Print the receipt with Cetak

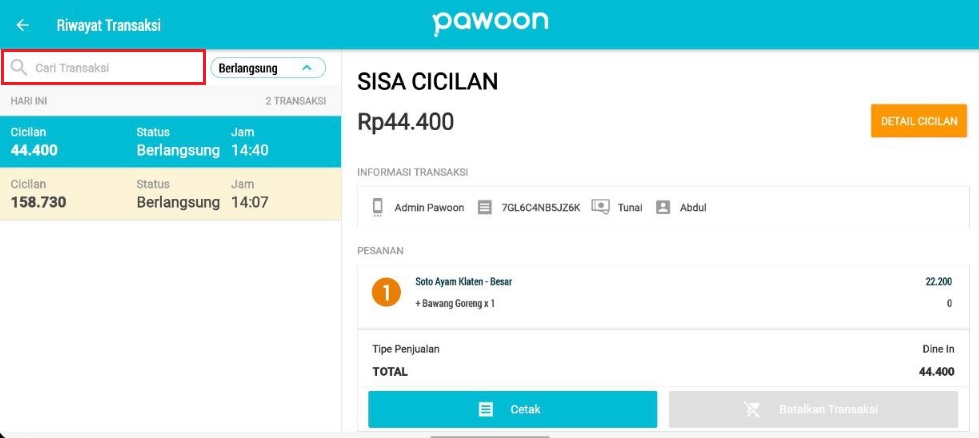pos(512,409)
